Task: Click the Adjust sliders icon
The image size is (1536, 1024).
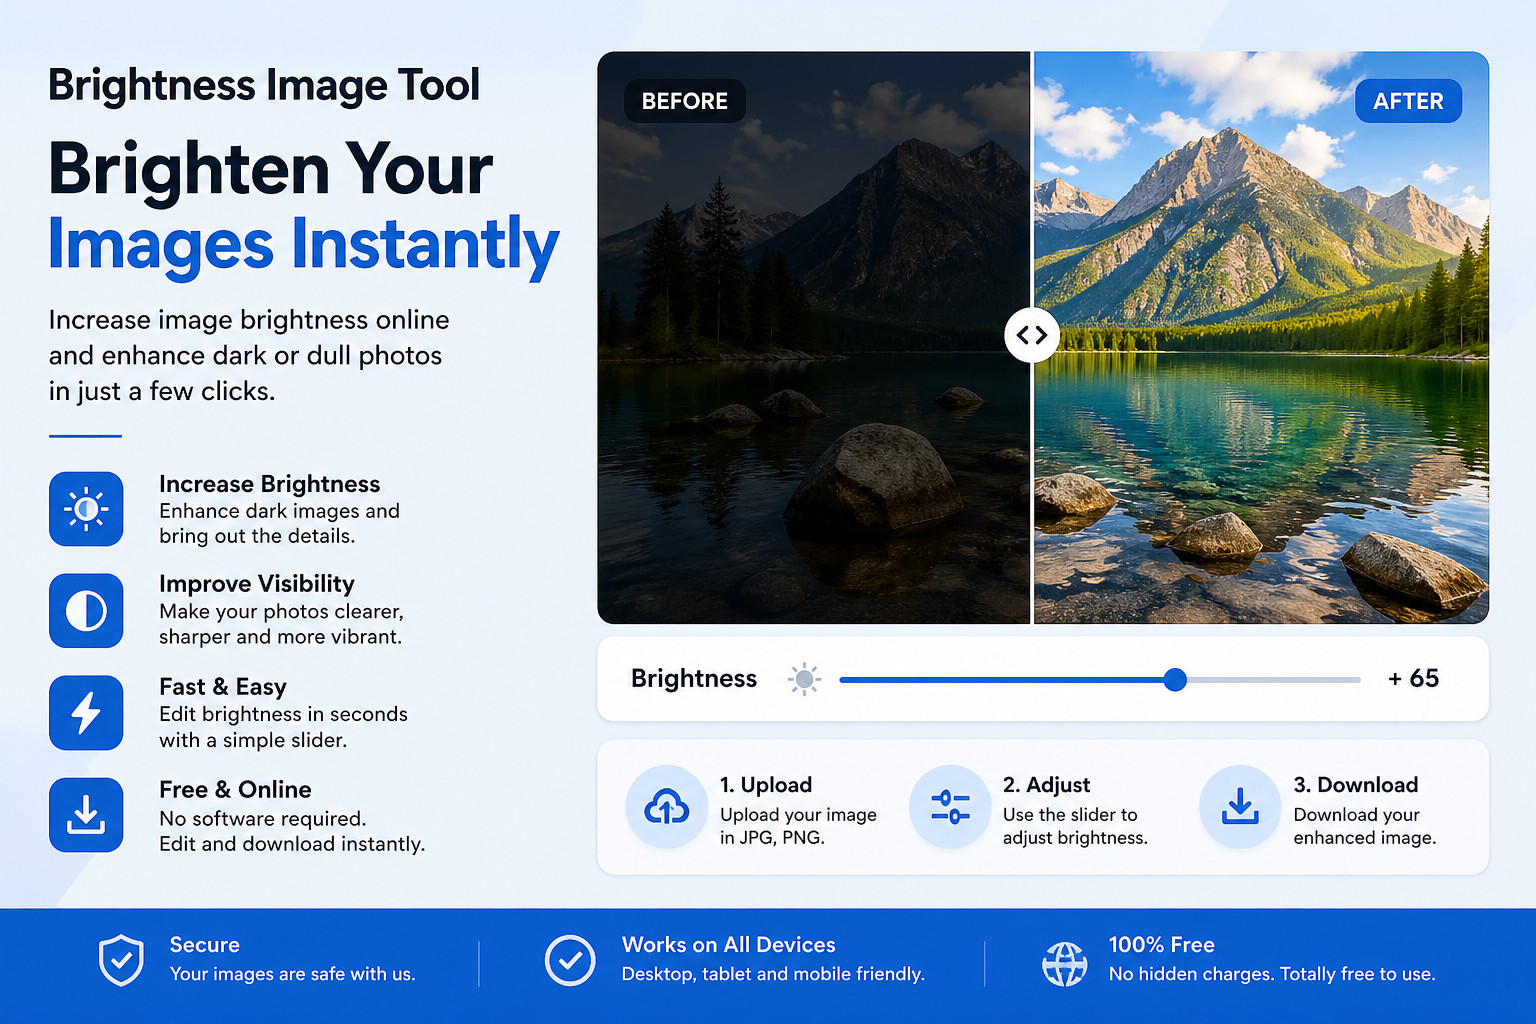Action: coord(950,807)
